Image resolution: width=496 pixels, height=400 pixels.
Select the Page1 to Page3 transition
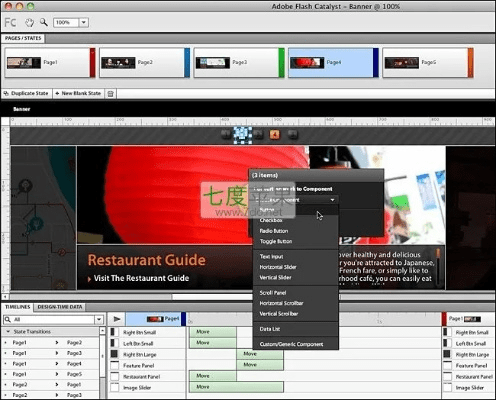(50, 353)
